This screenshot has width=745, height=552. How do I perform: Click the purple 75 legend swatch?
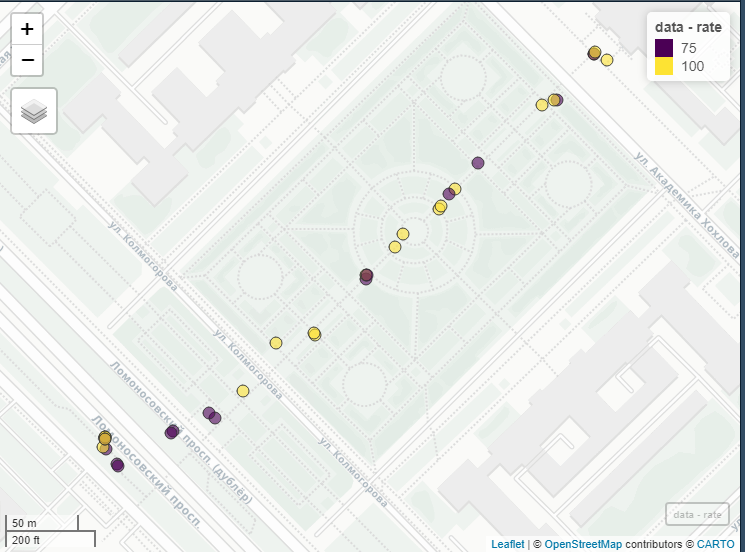663,48
